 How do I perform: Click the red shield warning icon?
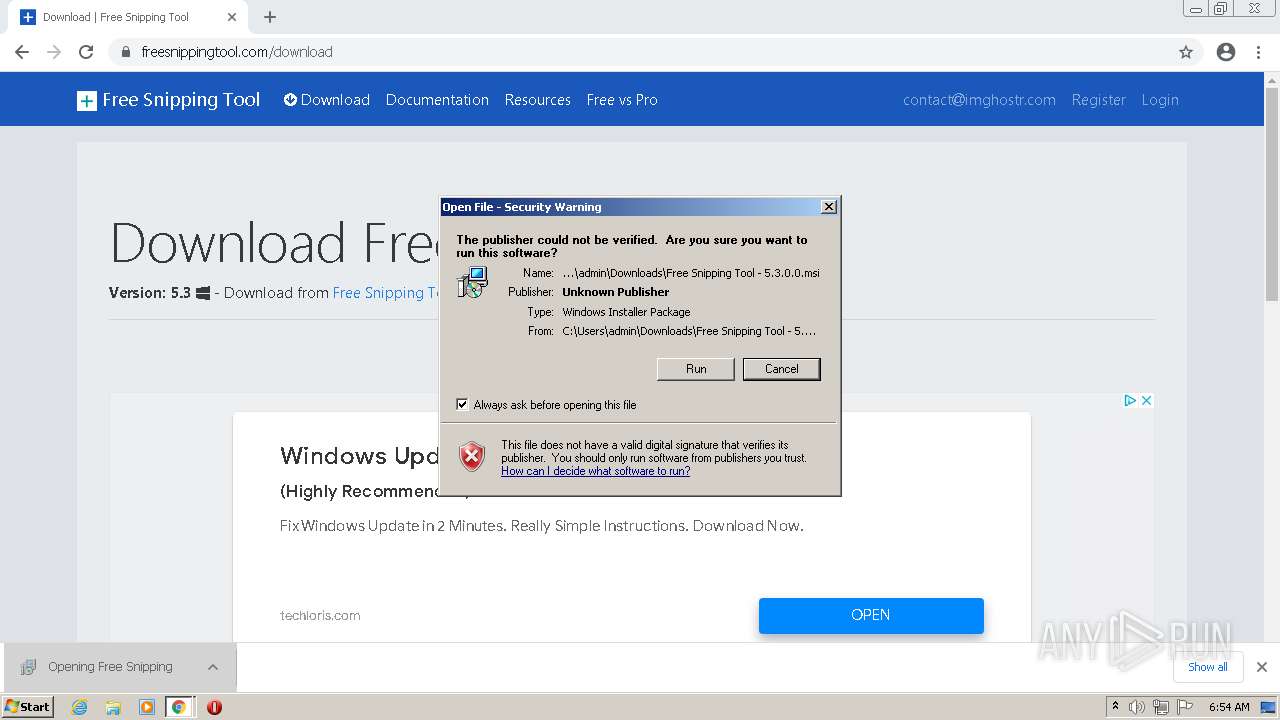coord(472,457)
